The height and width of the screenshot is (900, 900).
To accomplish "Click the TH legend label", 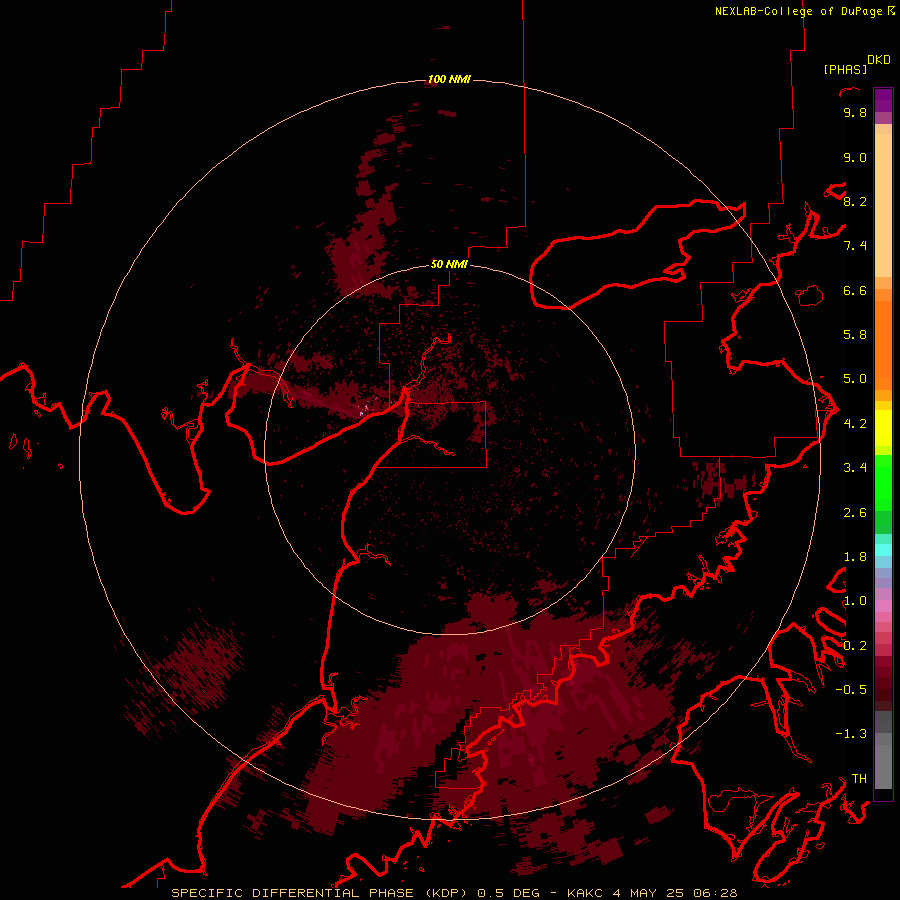I will click(859, 779).
